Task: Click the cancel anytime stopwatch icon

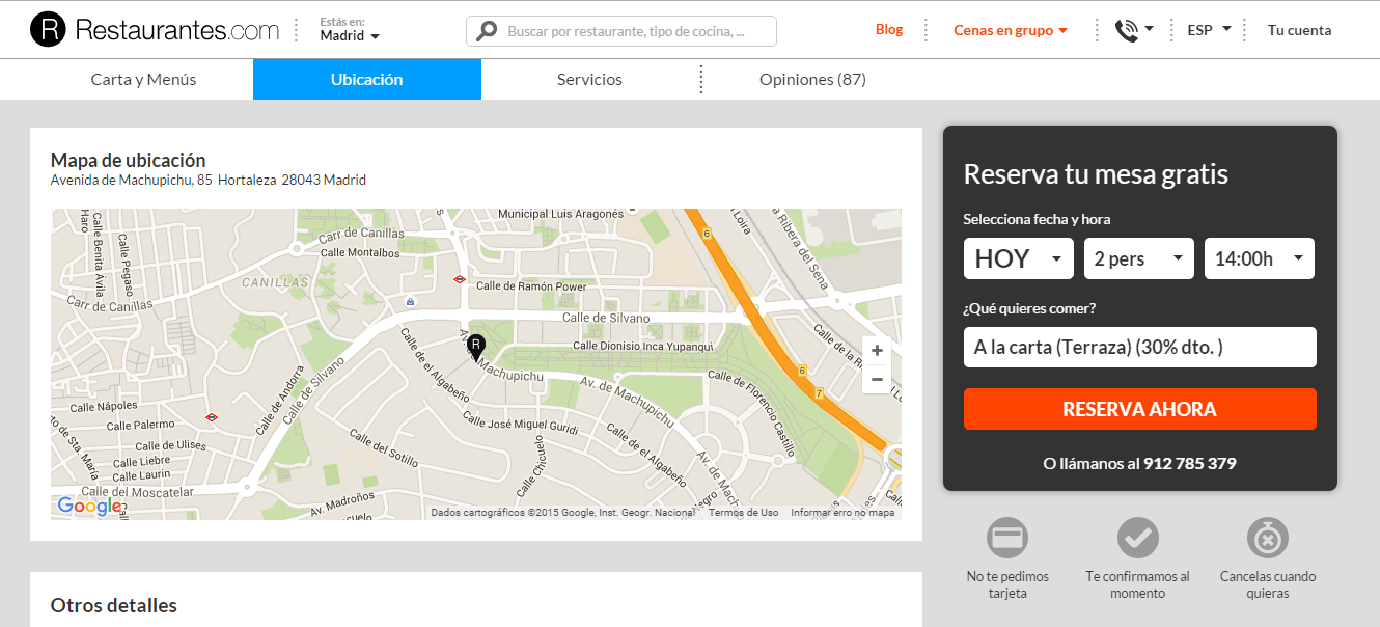Action: click(x=1267, y=538)
